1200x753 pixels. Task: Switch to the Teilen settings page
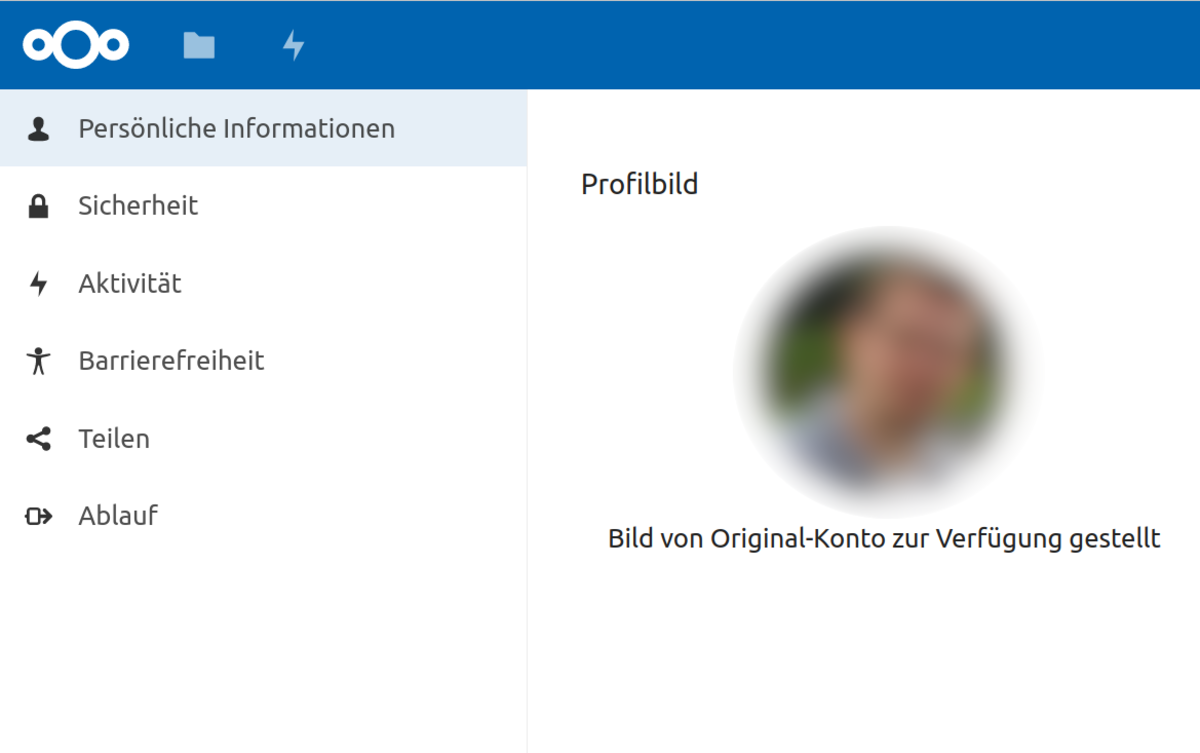click(114, 439)
